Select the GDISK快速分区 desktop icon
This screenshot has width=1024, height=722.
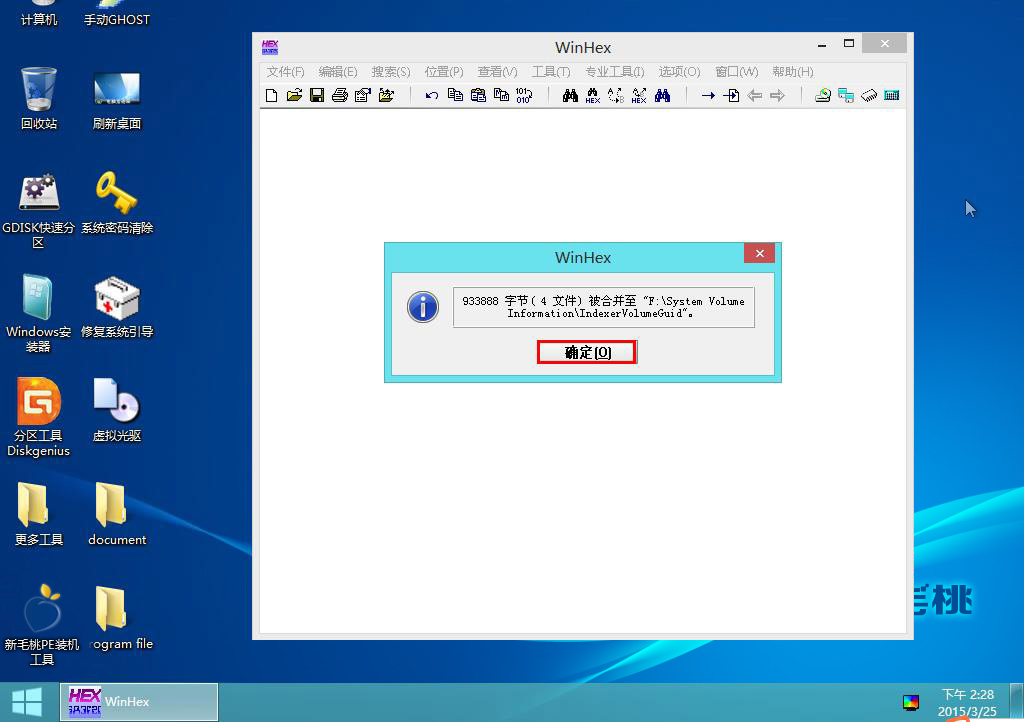pyautogui.click(x=39, y=211)
